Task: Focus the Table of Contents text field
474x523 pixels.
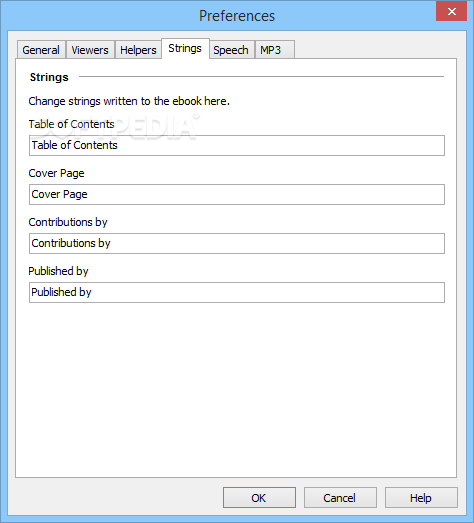Action: tap(237, 145)
